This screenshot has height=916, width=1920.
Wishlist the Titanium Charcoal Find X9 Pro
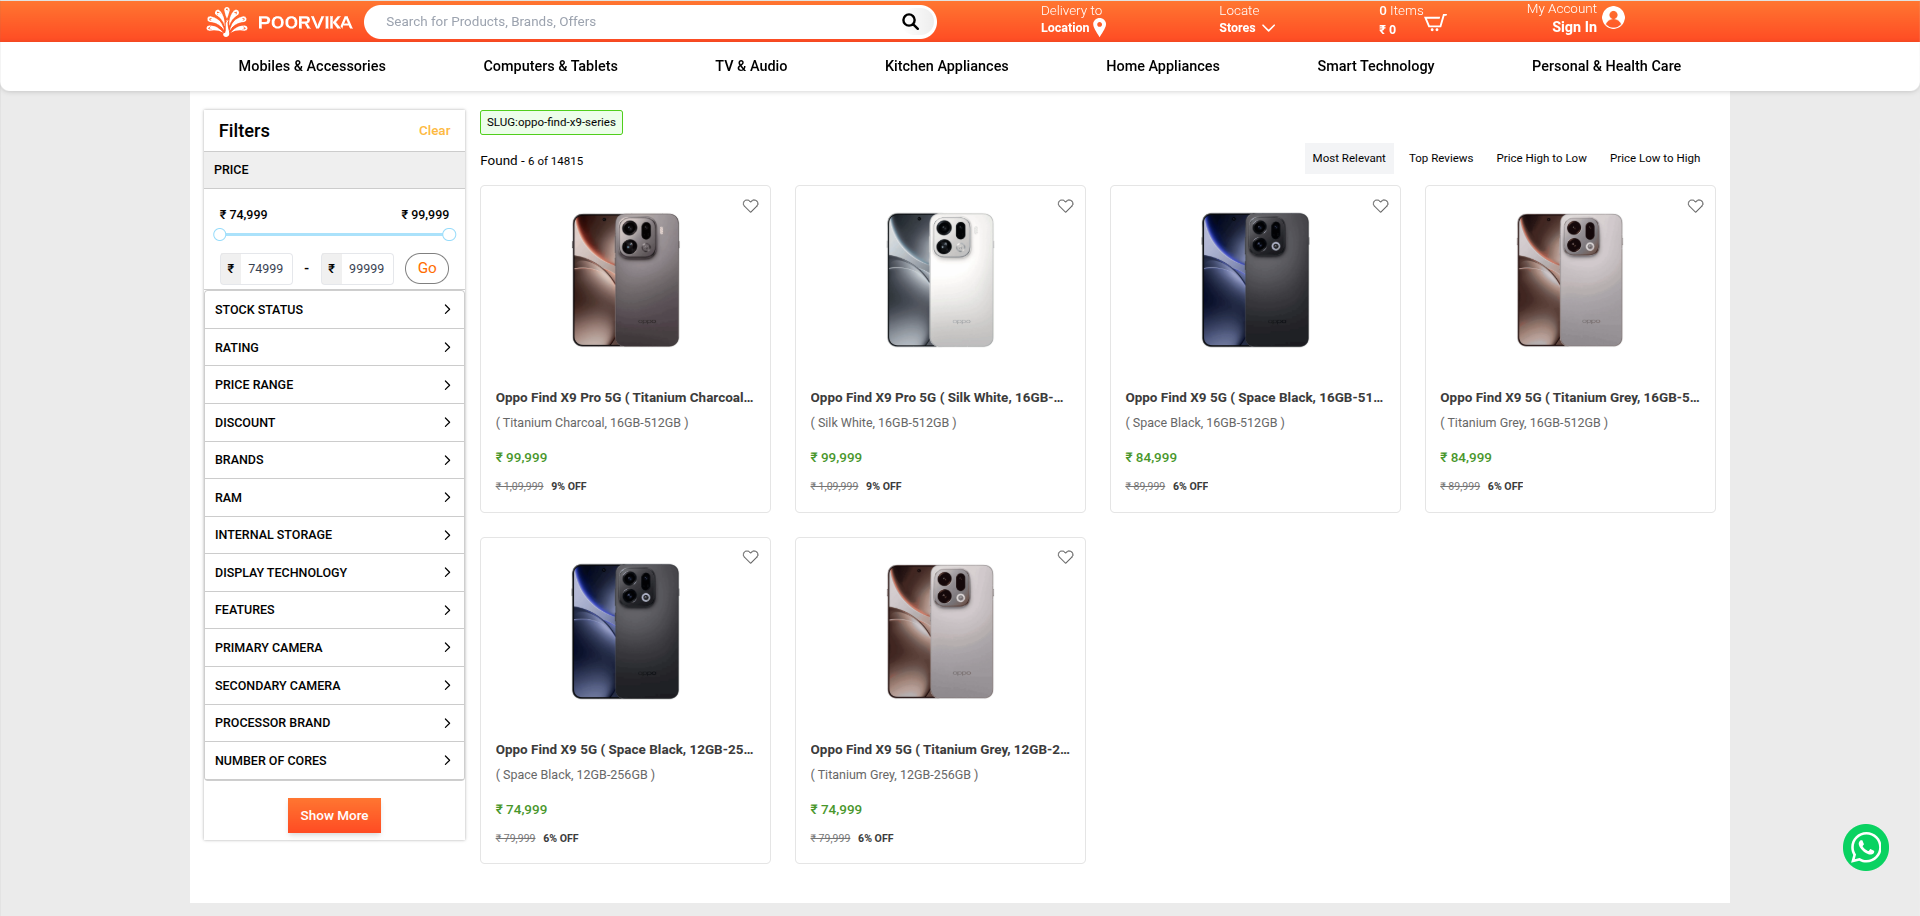pos(750,206)
